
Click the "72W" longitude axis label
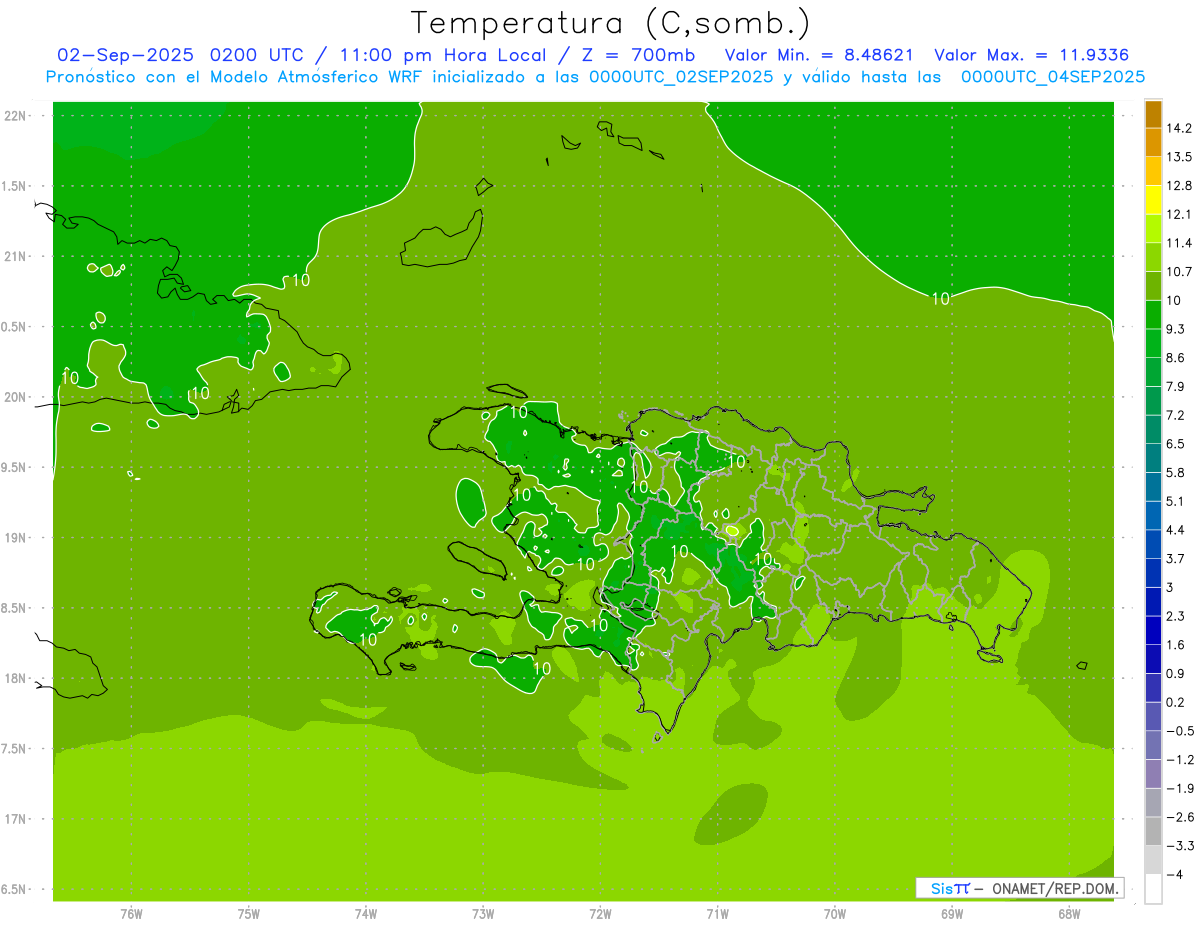pos(601,913)
